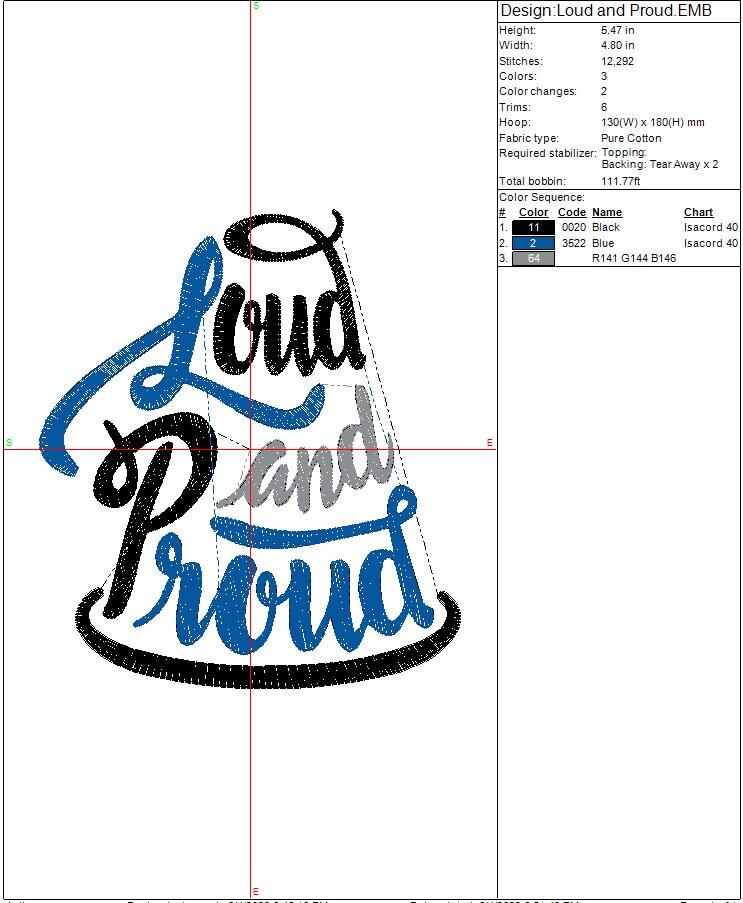
Task: Click the black color swatch numbered 11
Action: (533, 228)
